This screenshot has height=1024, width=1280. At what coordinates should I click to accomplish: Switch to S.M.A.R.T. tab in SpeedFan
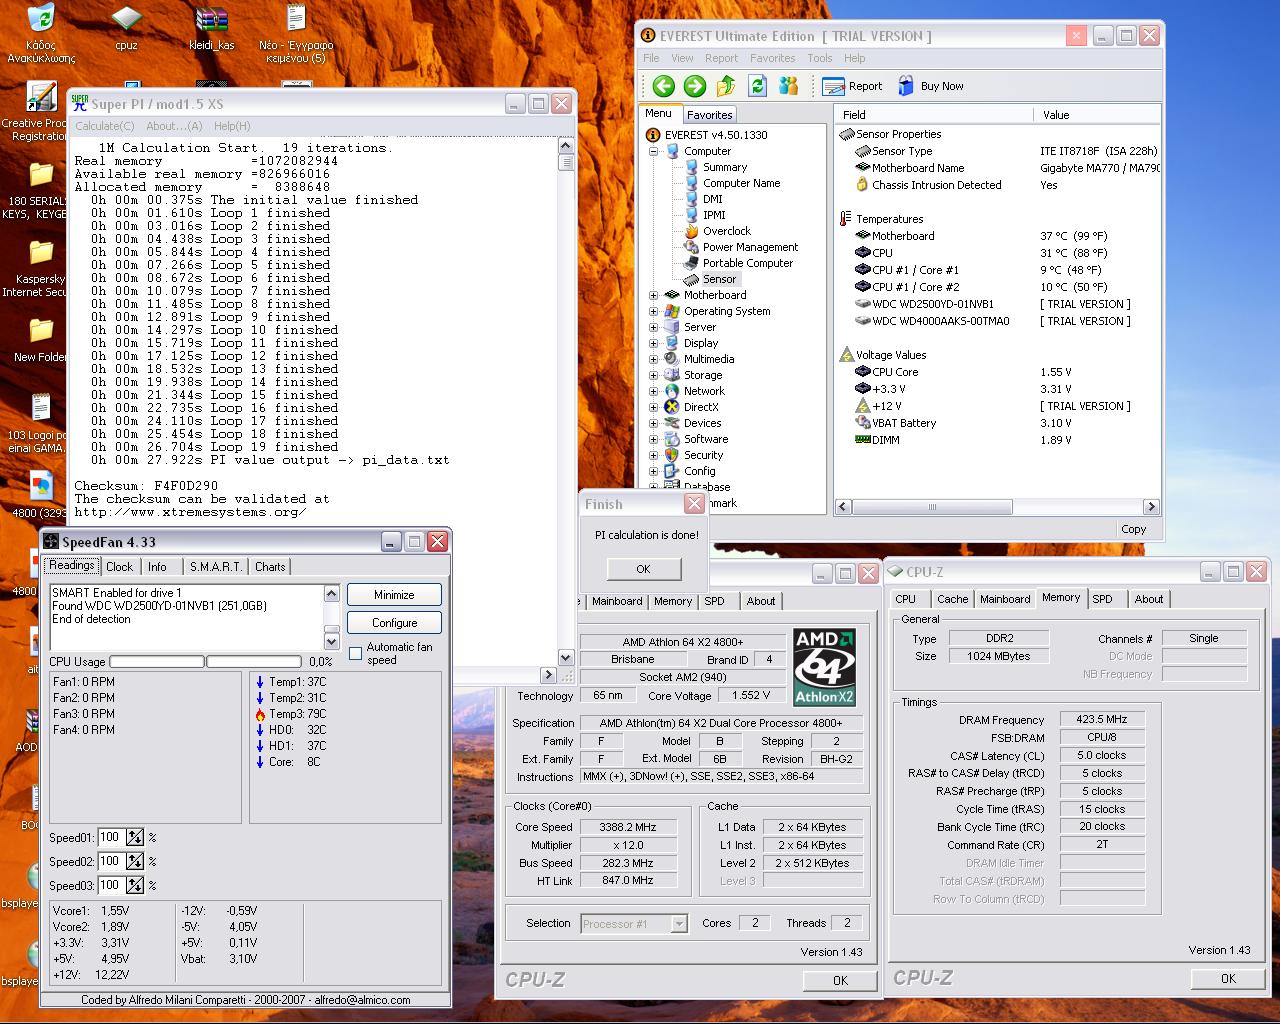pyautogui.click(x=216, y=567)
